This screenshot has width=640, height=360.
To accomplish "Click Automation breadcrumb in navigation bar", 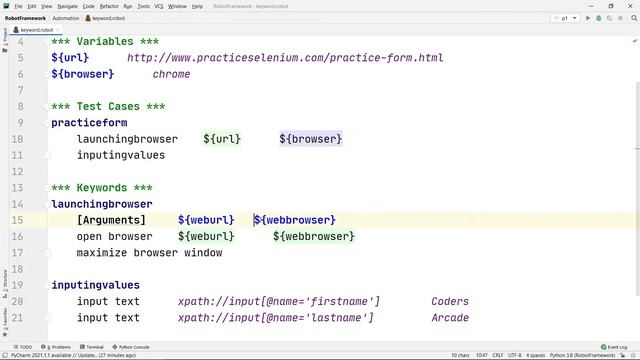I will point(66,18).
